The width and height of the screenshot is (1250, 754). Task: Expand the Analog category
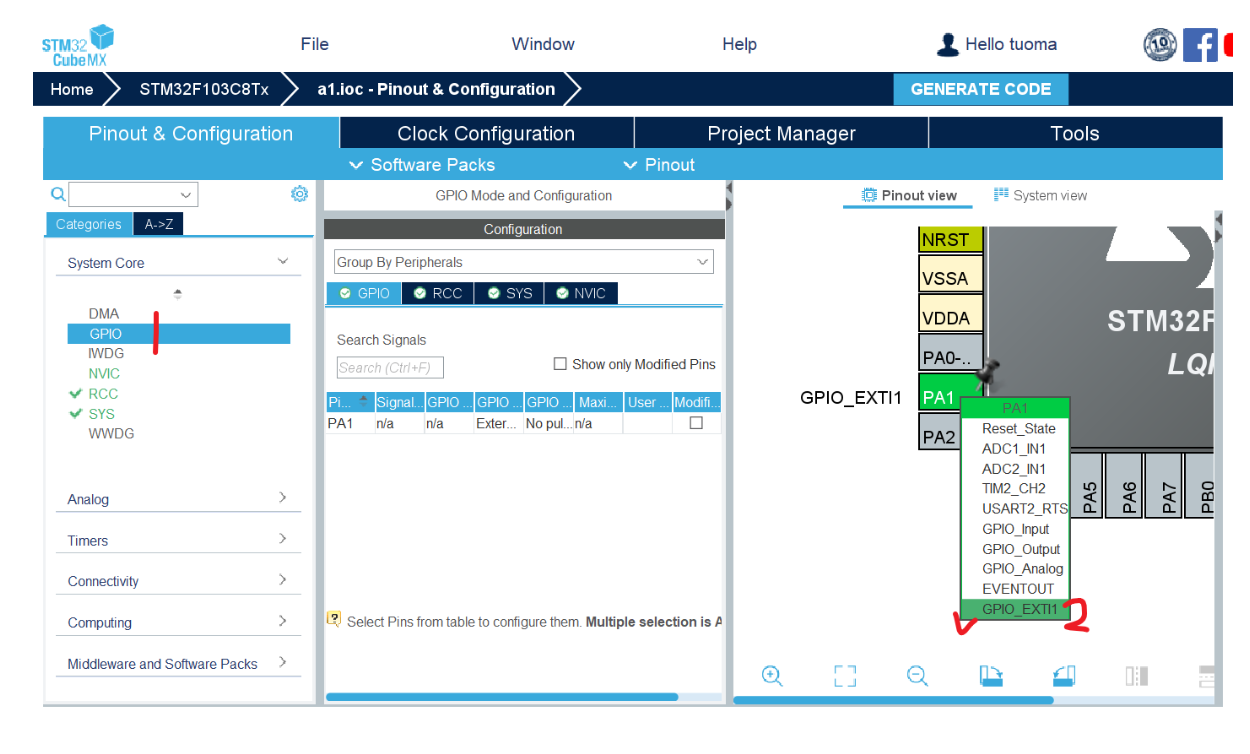point(283,497)
